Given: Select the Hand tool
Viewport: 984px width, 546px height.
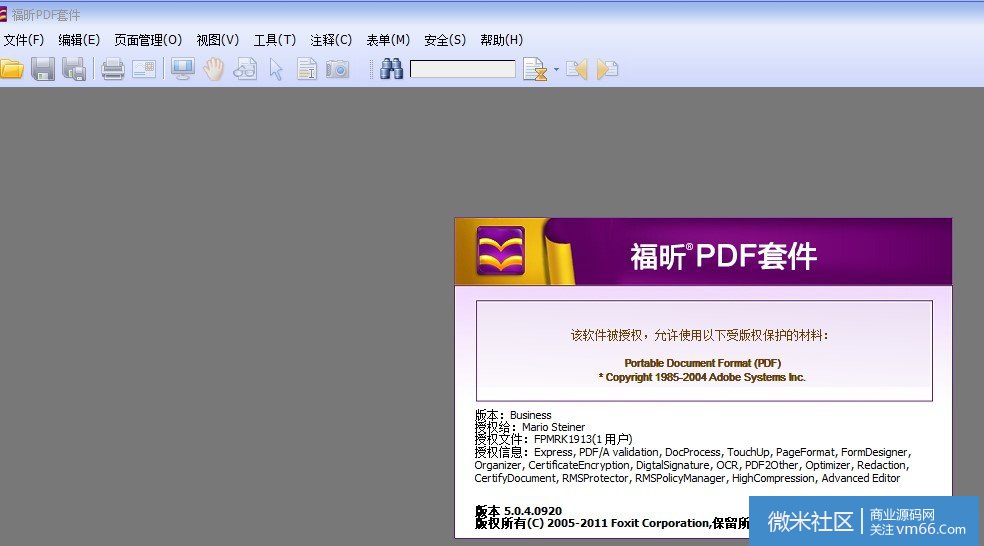Looking at the screenshot, I should point(213,69).
